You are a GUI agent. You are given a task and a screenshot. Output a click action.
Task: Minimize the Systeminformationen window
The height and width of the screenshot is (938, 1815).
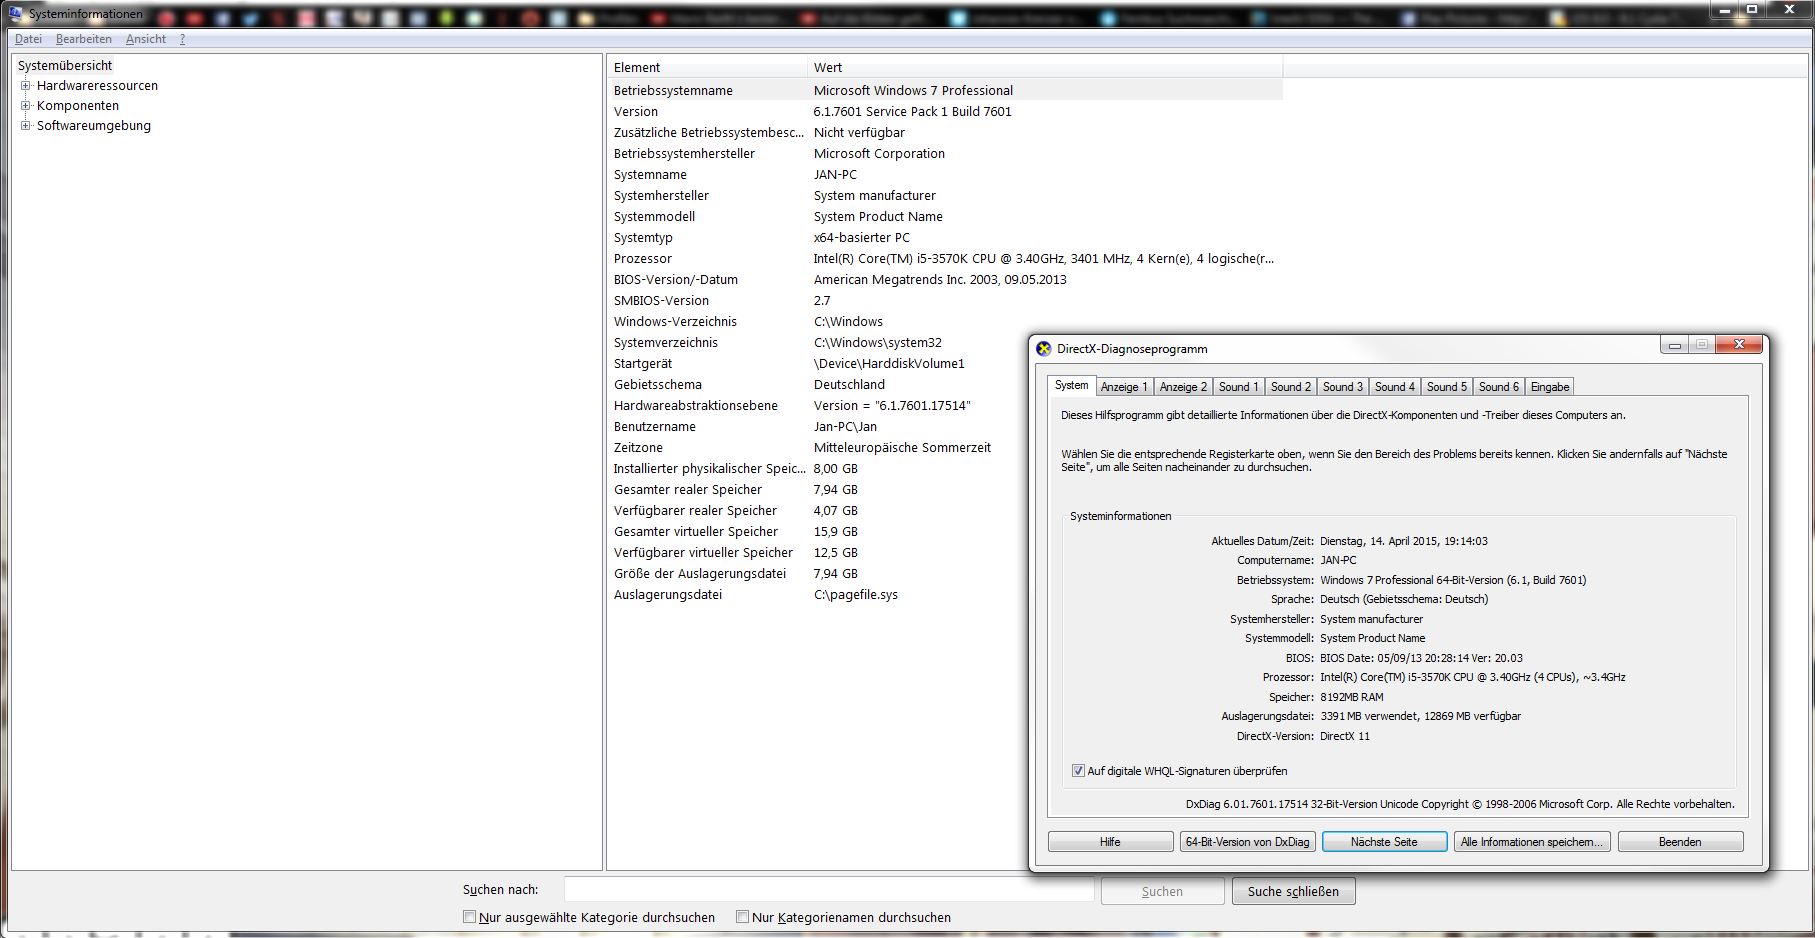1724,9
